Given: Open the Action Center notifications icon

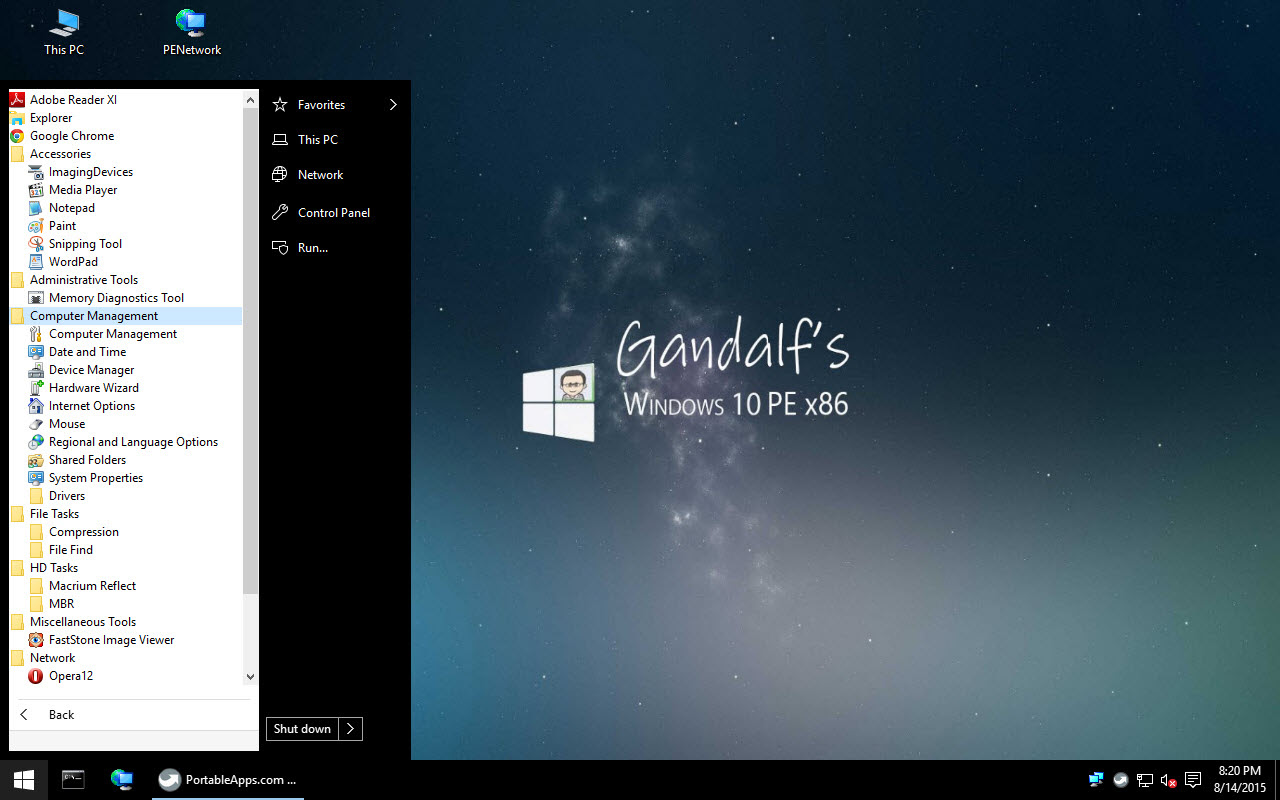Looking at the screenshot, I should (x=1193, y=780).
